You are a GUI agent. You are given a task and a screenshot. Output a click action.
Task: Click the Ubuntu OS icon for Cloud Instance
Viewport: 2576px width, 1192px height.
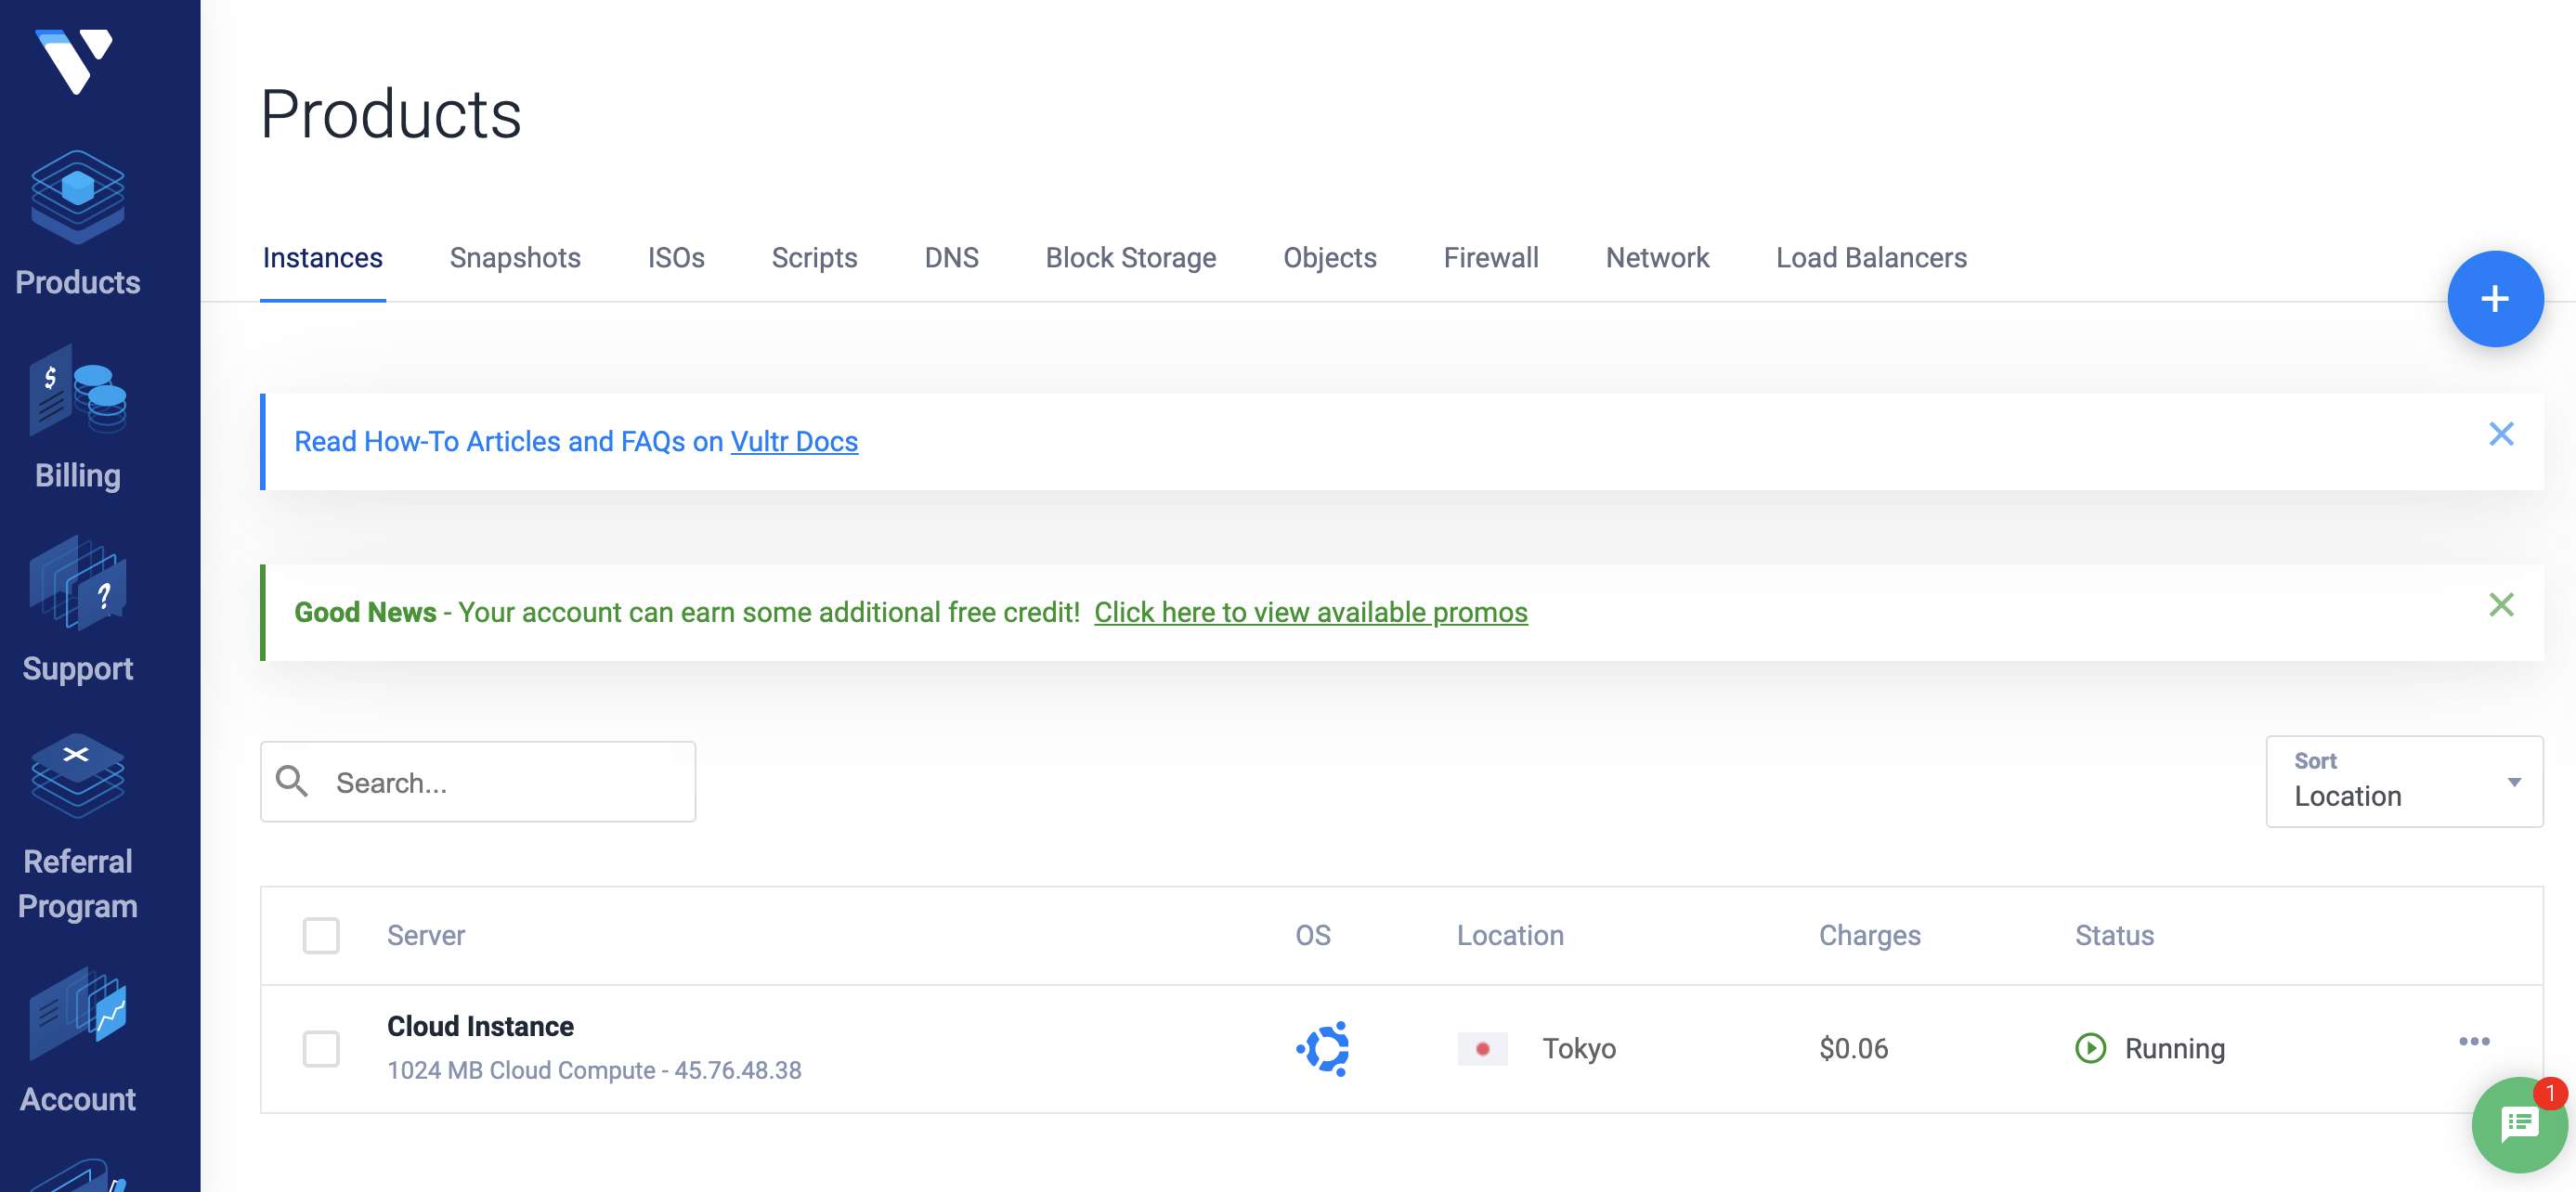(1323, 1048)
